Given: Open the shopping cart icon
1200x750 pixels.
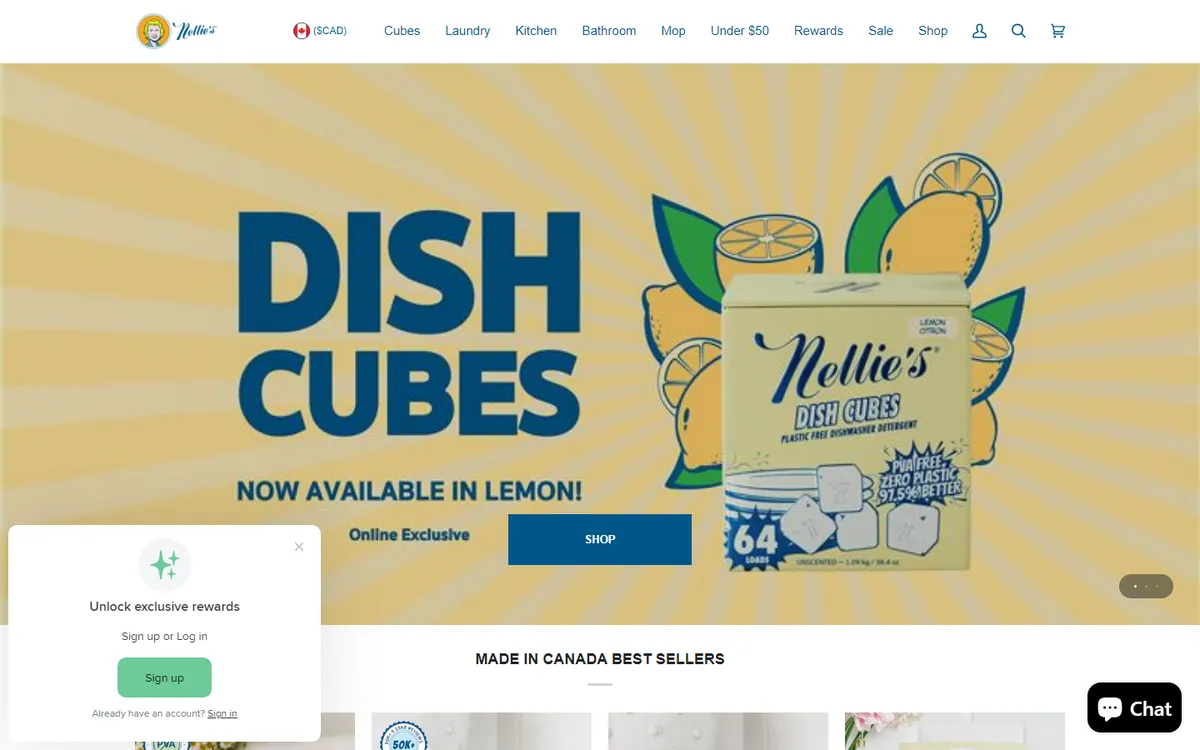Looking at the screenshot, I should [x=1058, y=31].
